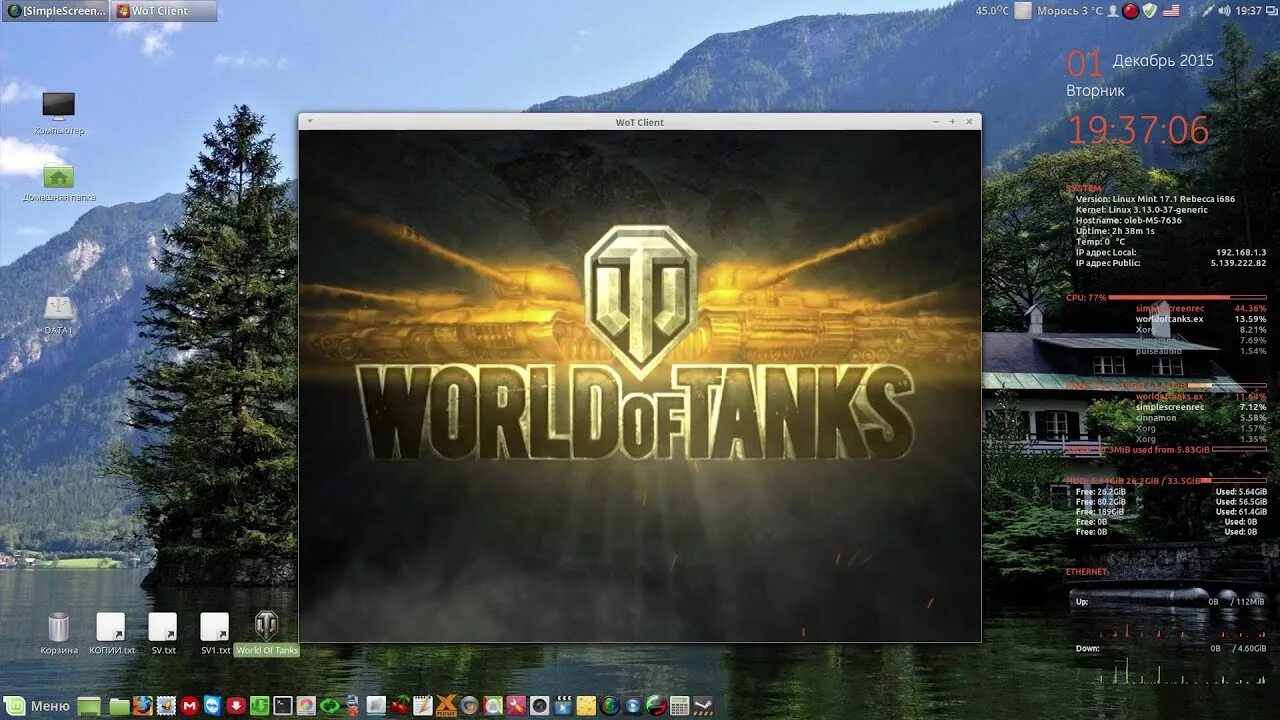Maximize the WoT Client window
Viewport: 1280px width, 720px height.
[x=952, y=121]
